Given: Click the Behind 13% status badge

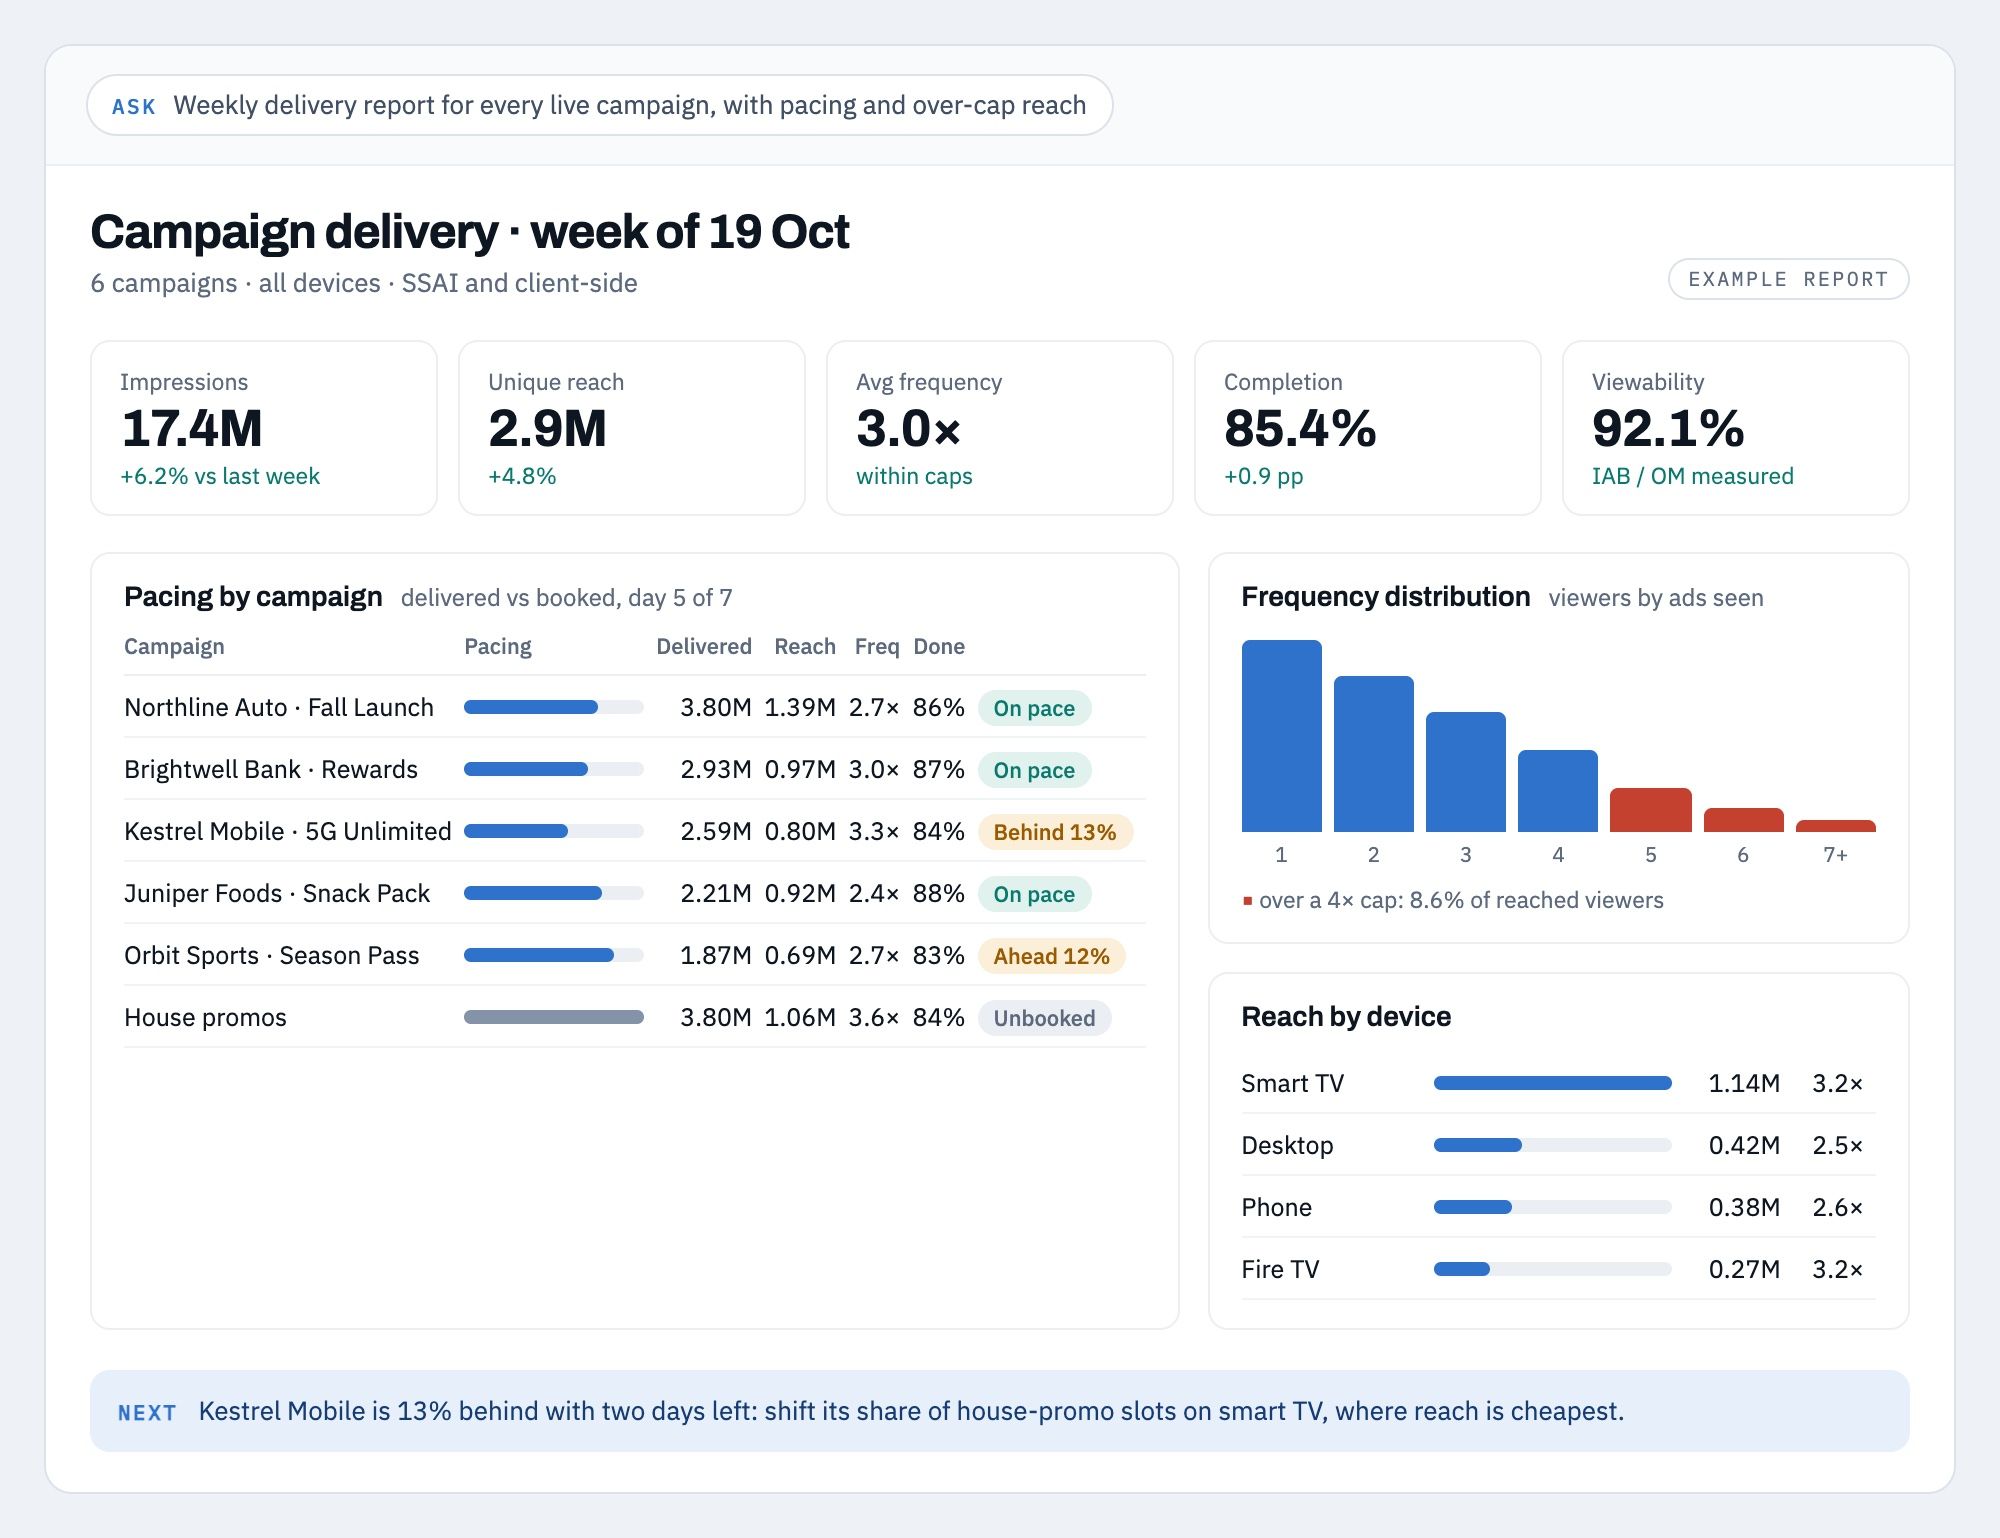Looking at the screenshot, I should click(x=1055, y=832).
